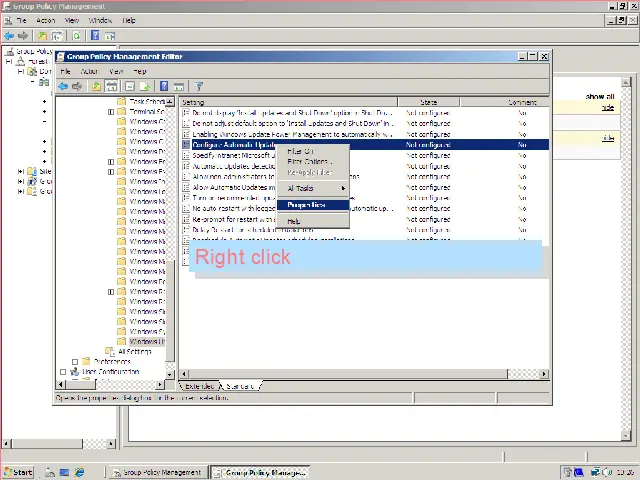Sort by the State column header
Screen dimensions: 640x480
pos(429,102)
